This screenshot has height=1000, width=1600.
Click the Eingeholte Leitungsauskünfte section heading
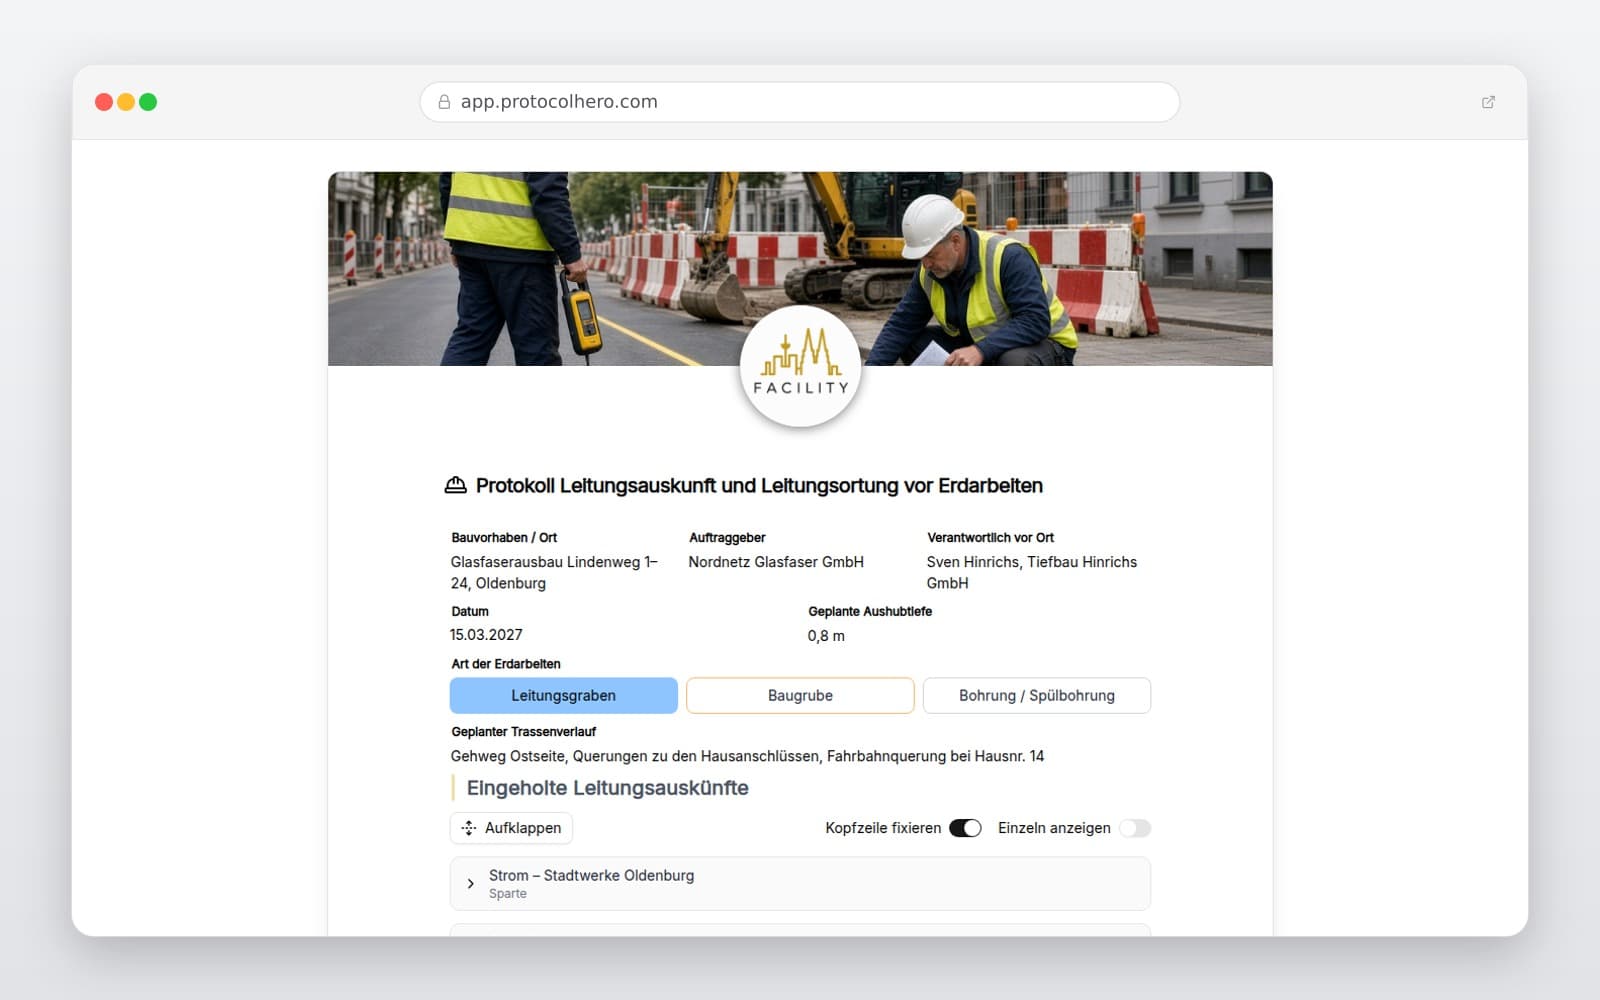click(x=608, y=788)
